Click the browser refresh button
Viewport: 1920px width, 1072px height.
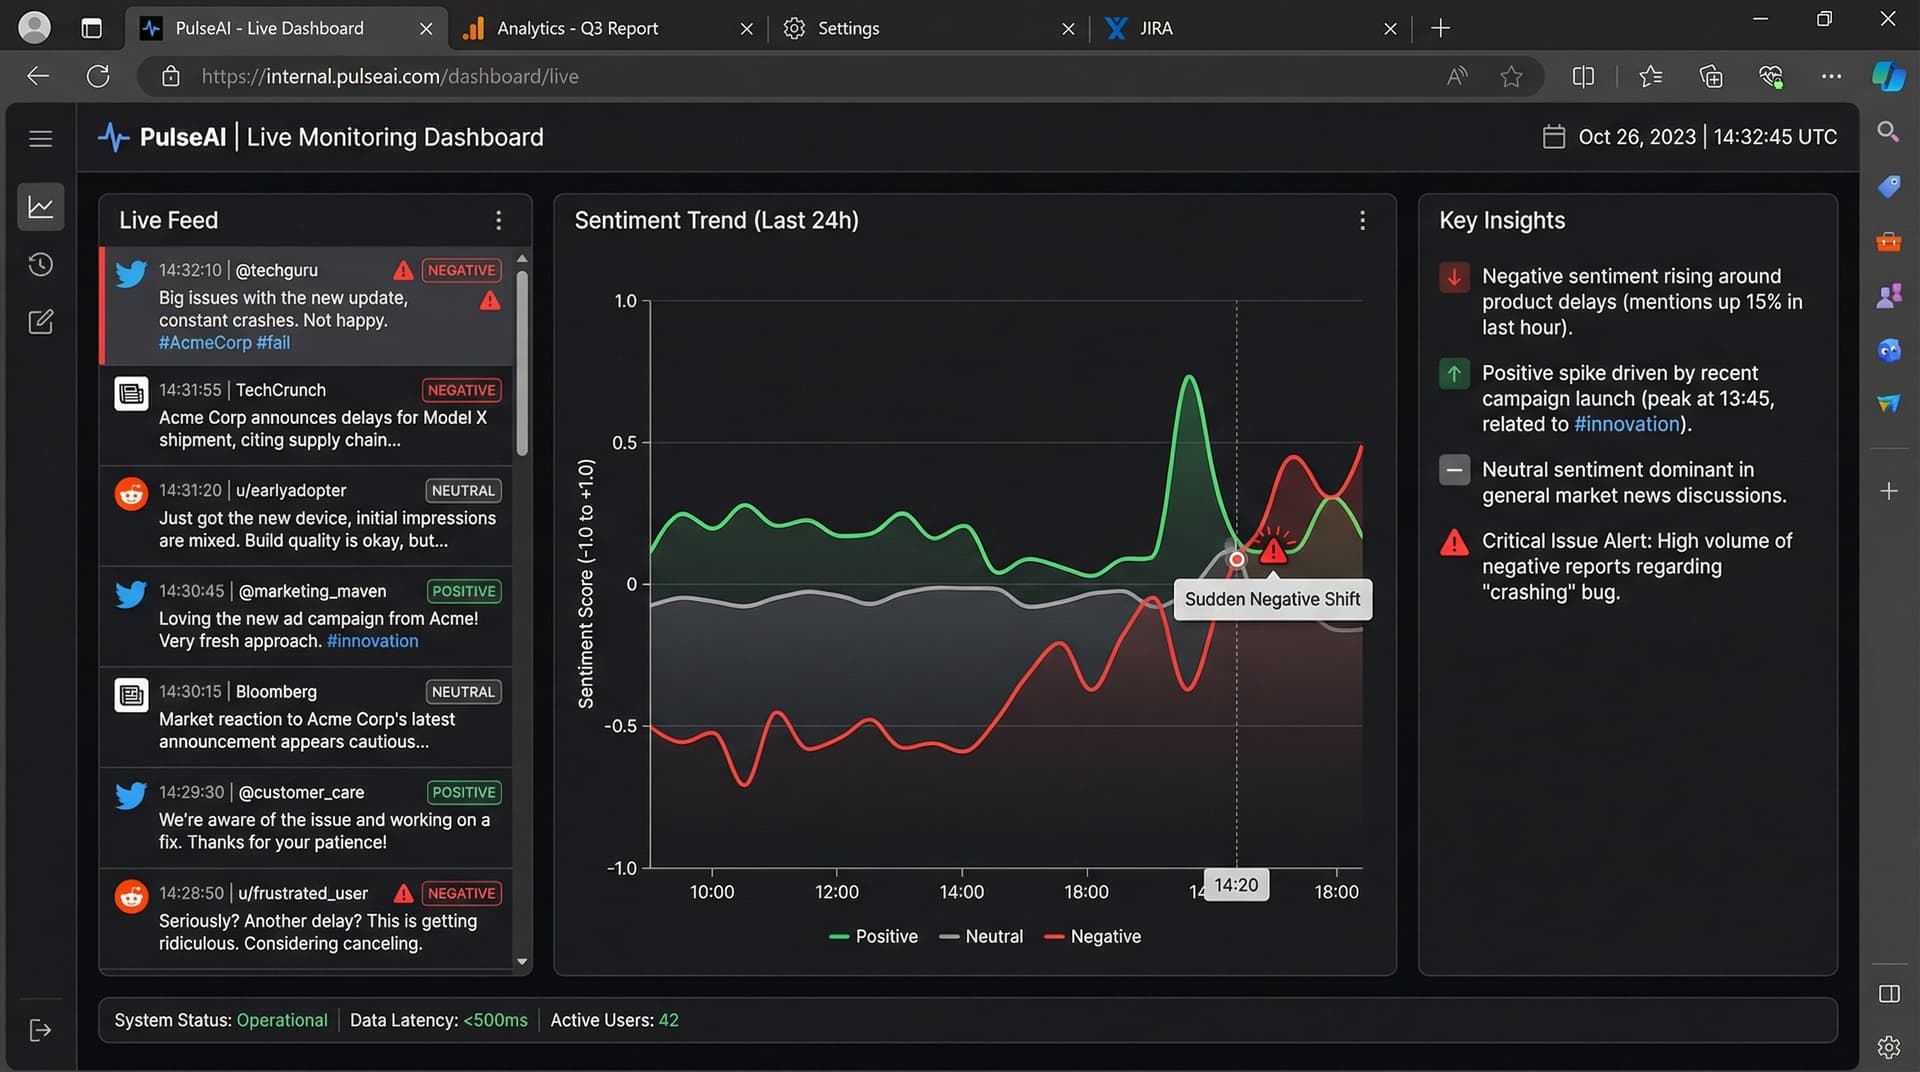tap(98, 76)
